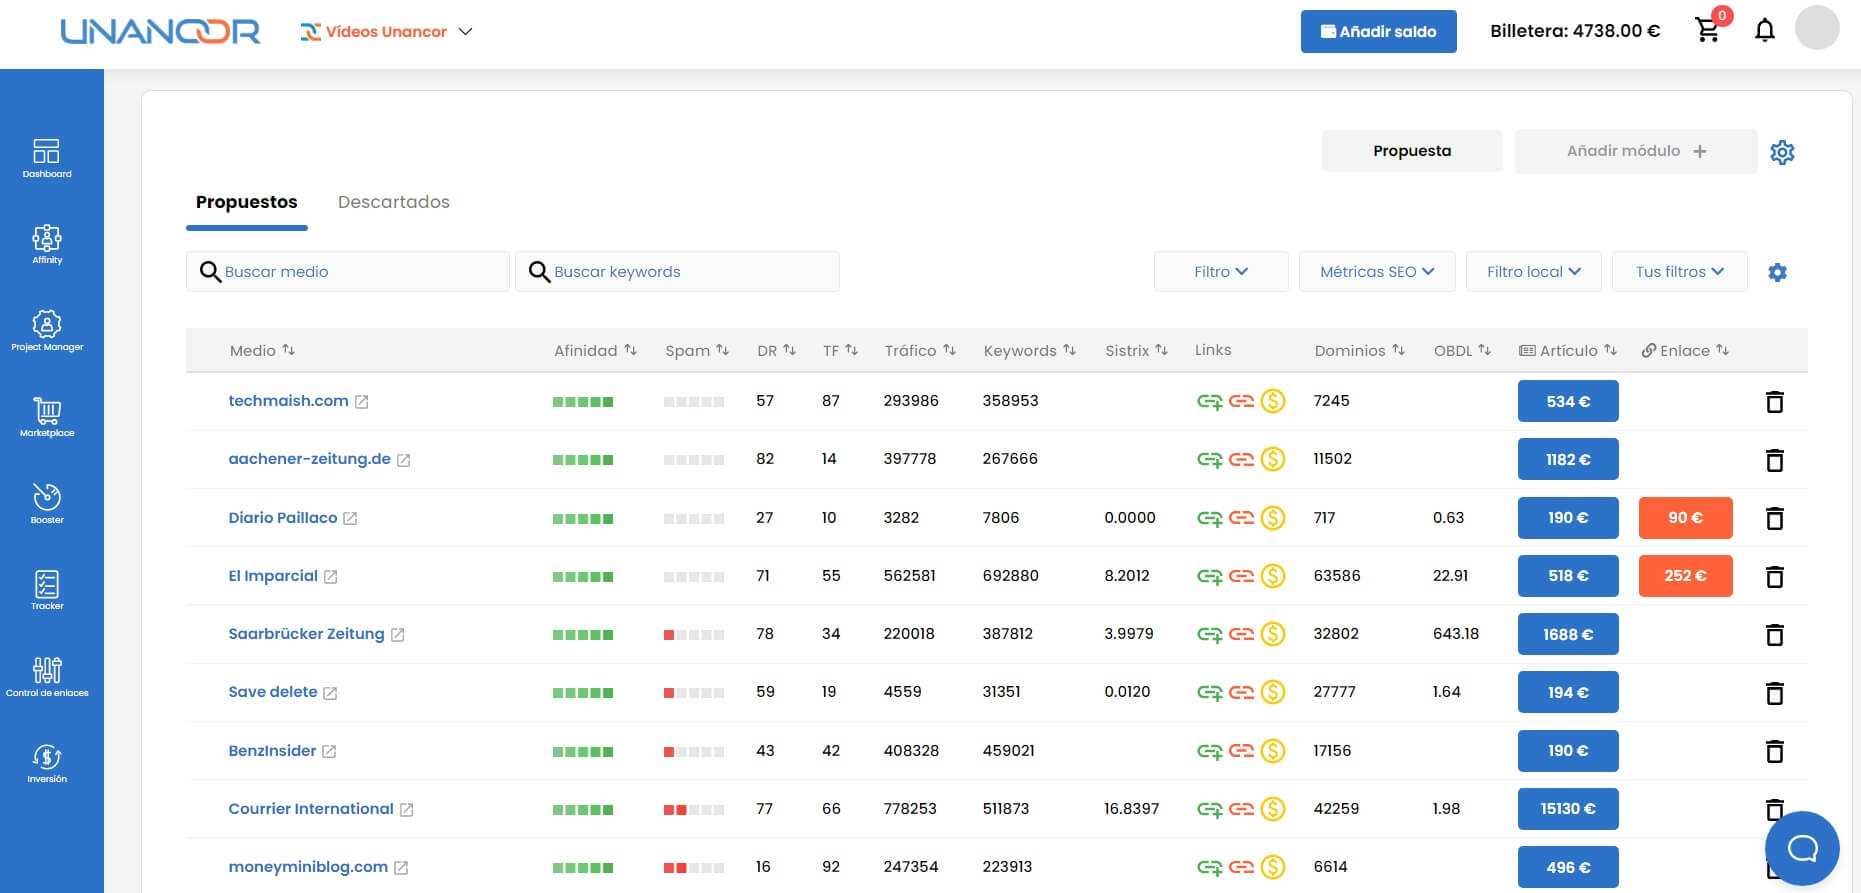This screenshot has width=1861, height=893.
Task: Open the Courrier International media link
Action: 311,809
